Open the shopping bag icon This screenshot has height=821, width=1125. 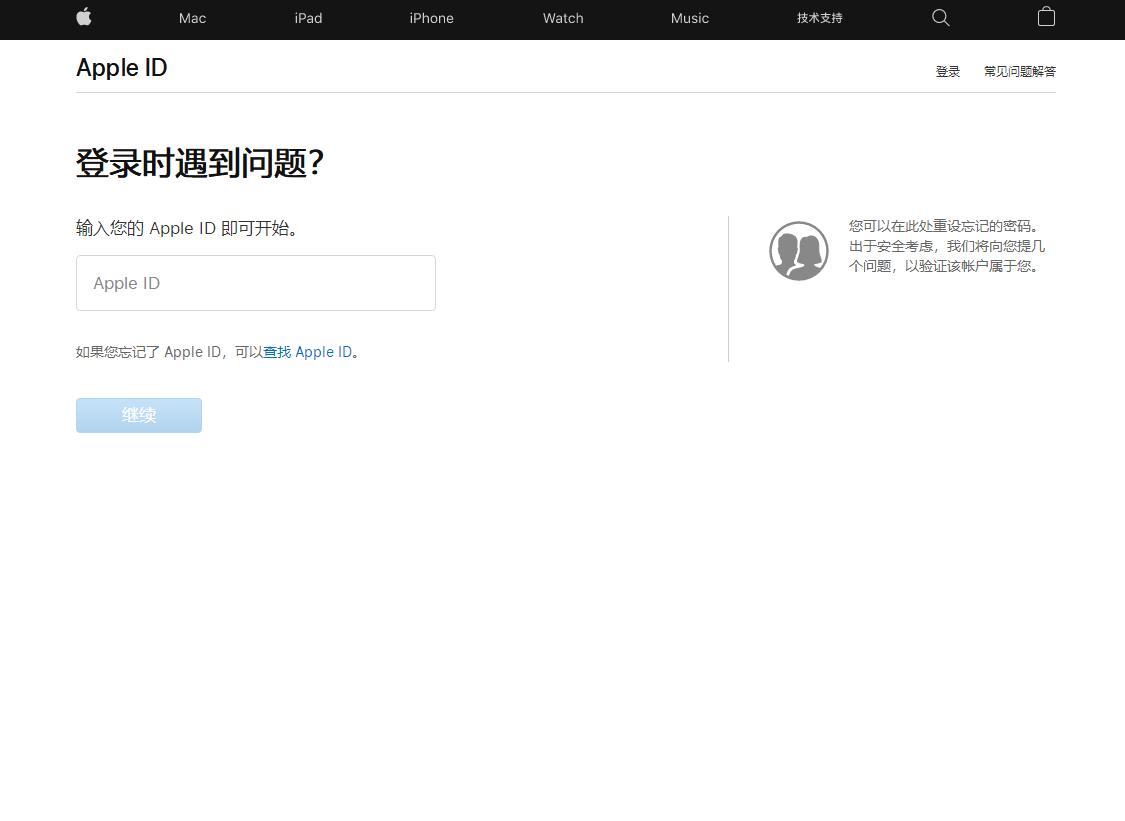click(1046, 17)
